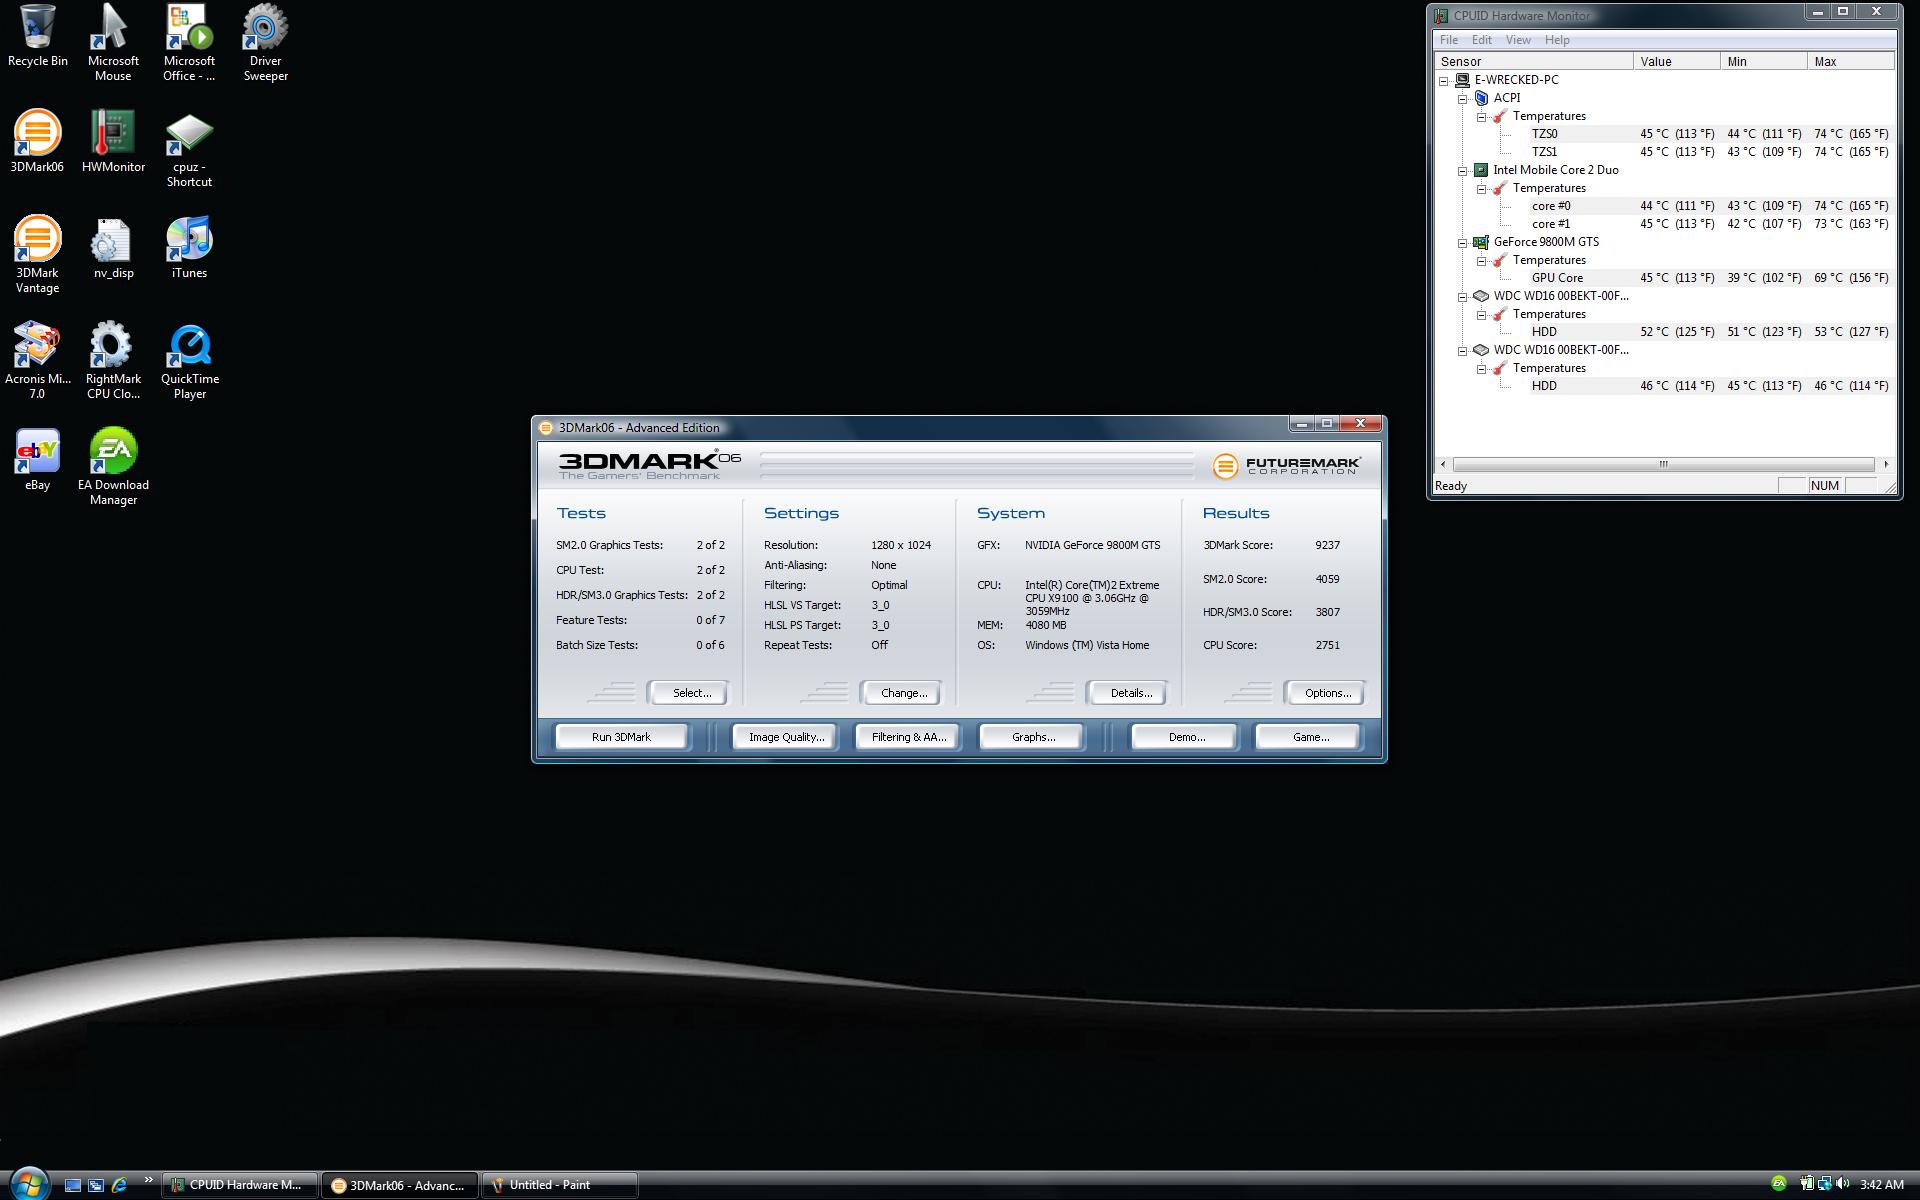The width and height of the screenshot is (1920, 1200).
Task: Open Edit menu in Hardware Monitor
Action: pos(1481,40)
